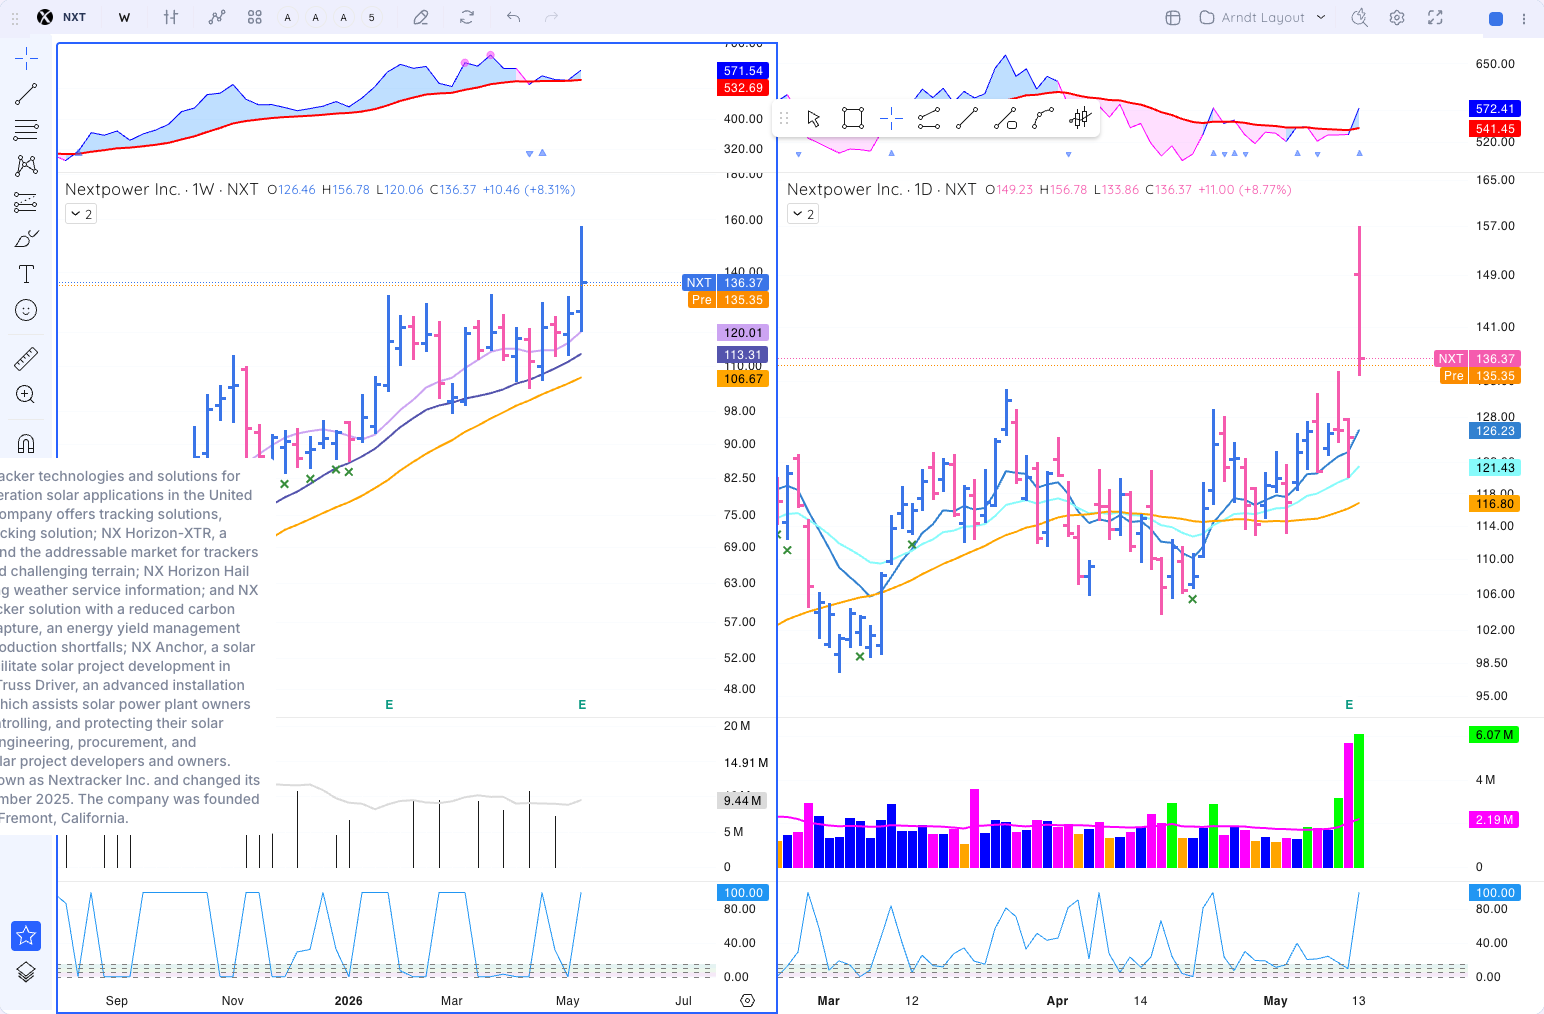Click the 126.23 moving average label

point(1494,431)
